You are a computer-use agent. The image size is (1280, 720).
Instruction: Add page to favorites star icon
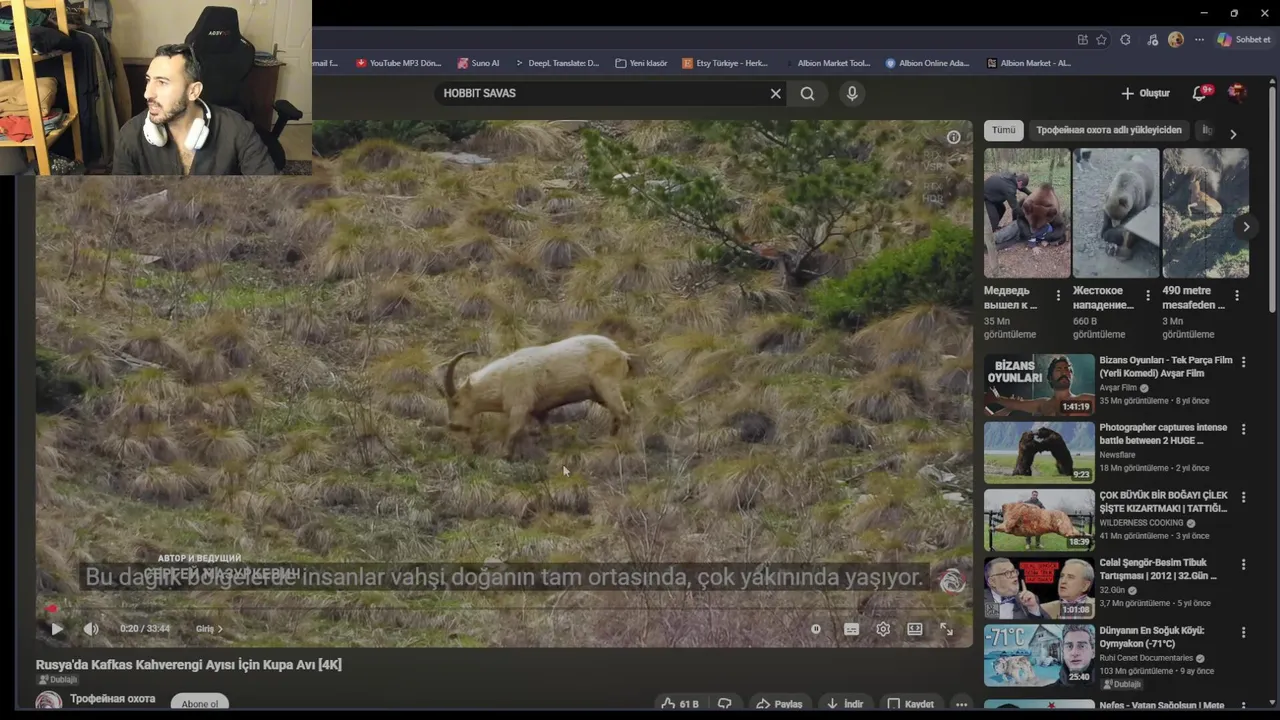point(1101,40)
